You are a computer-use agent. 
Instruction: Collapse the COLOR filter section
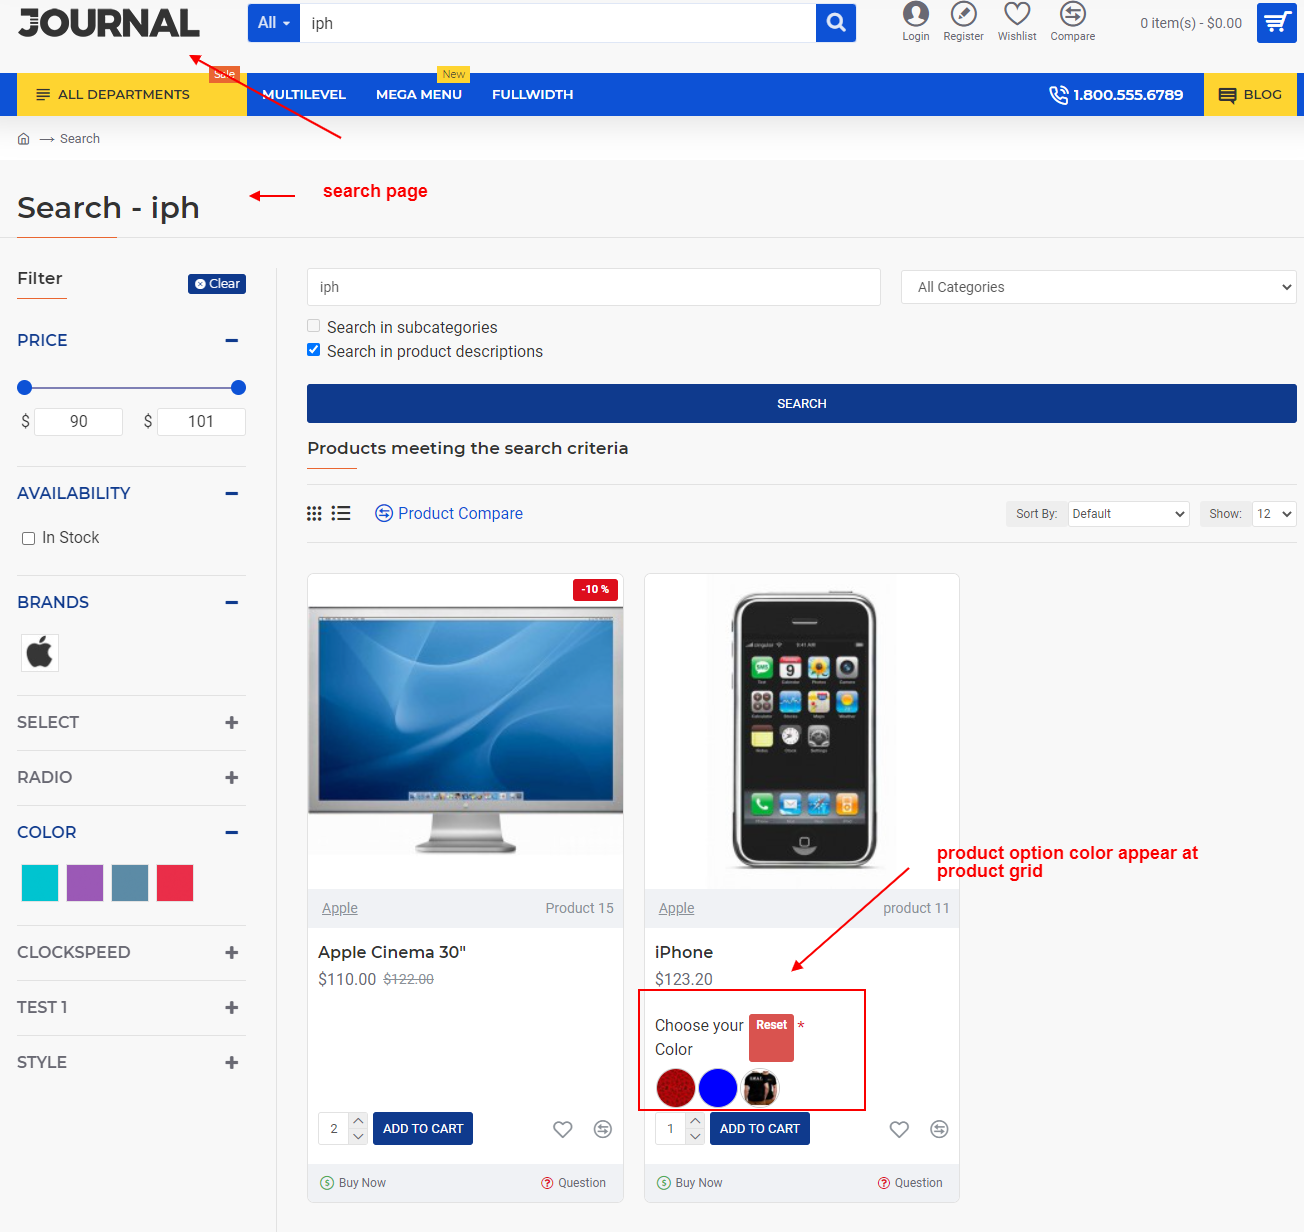click(232, 832)
